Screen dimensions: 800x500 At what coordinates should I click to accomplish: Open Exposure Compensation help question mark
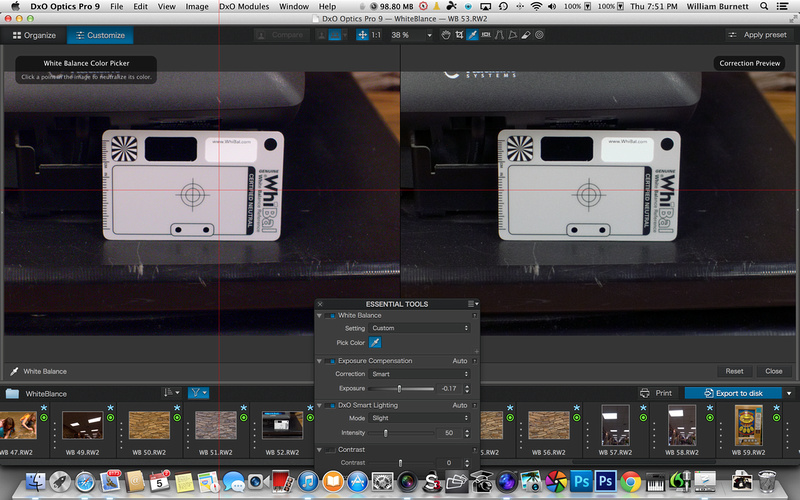pyautogui.click(x=474, y=361)
